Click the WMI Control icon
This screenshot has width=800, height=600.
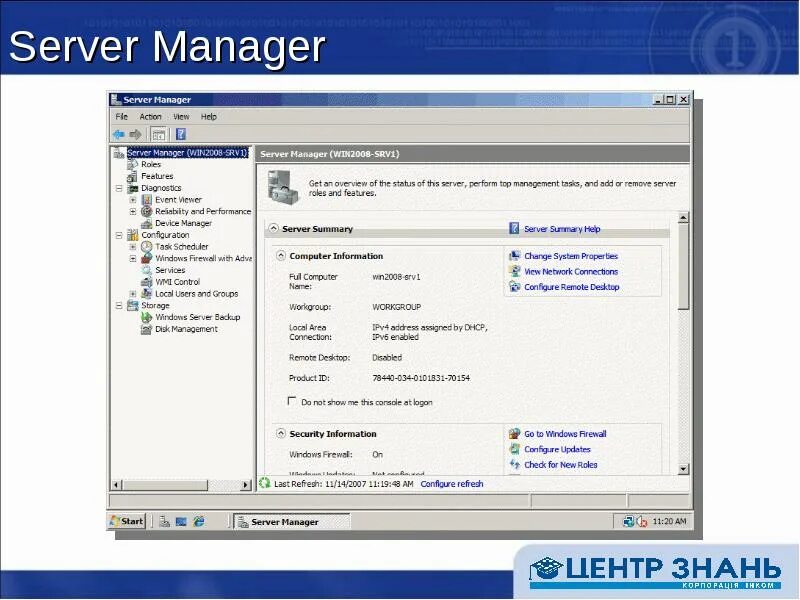[146, 282]
